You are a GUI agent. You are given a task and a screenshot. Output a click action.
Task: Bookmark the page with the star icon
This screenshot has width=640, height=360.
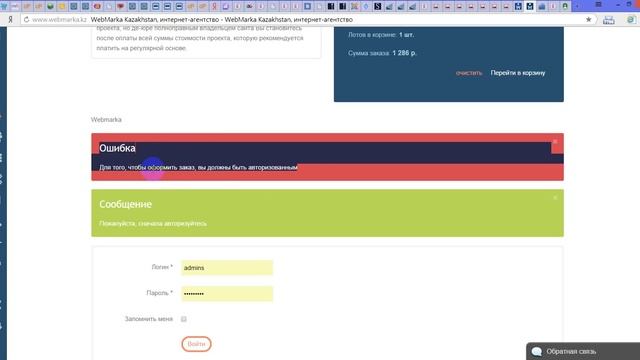tap(588, 19)
